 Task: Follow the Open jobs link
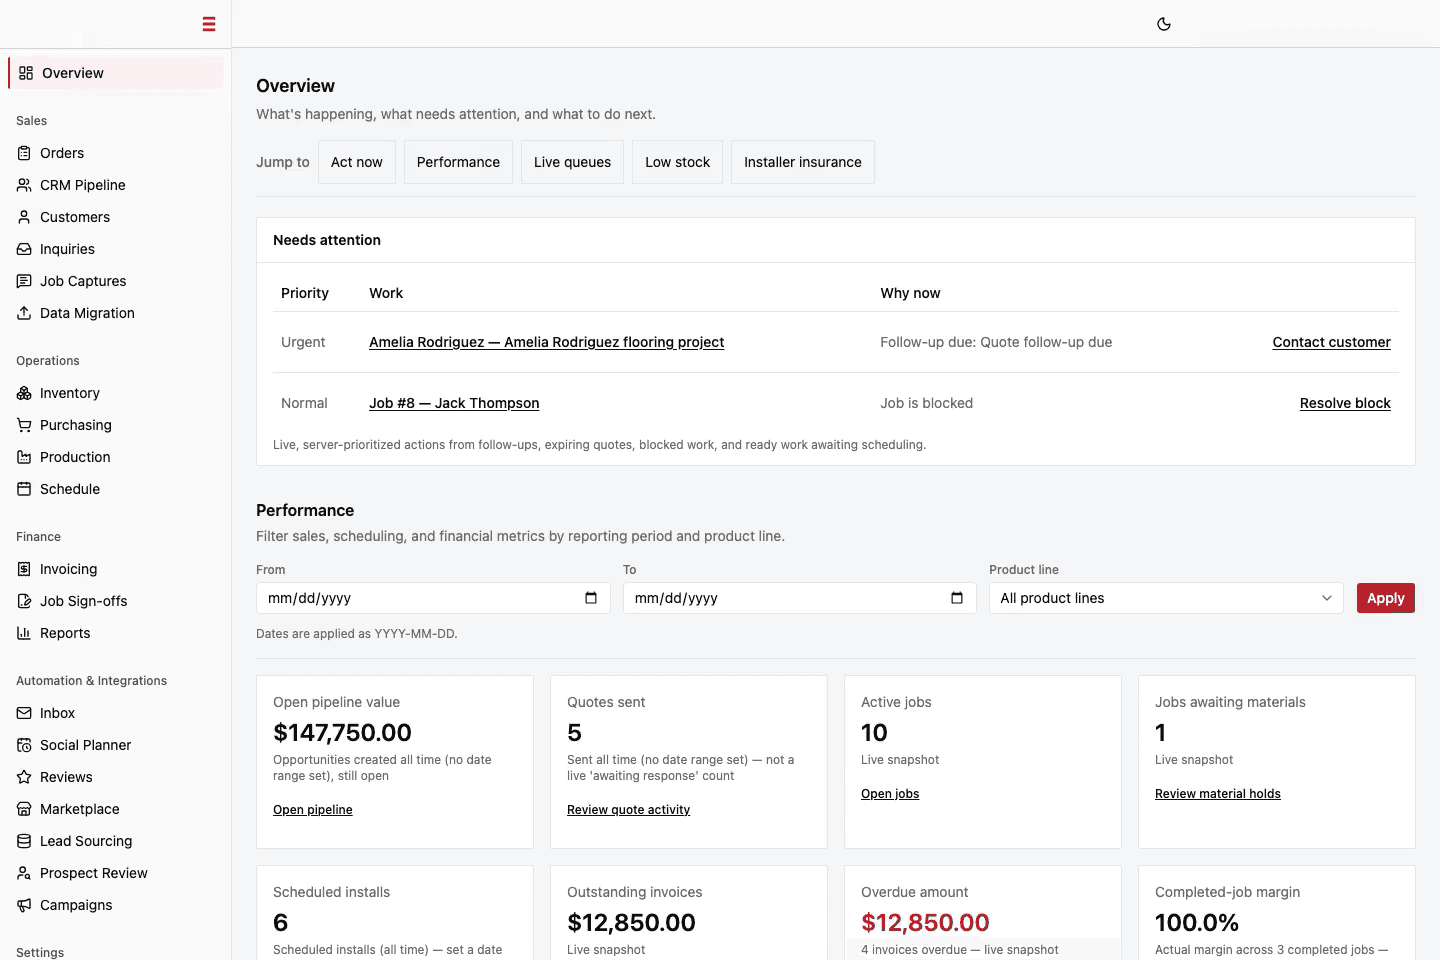pos(890,794)
